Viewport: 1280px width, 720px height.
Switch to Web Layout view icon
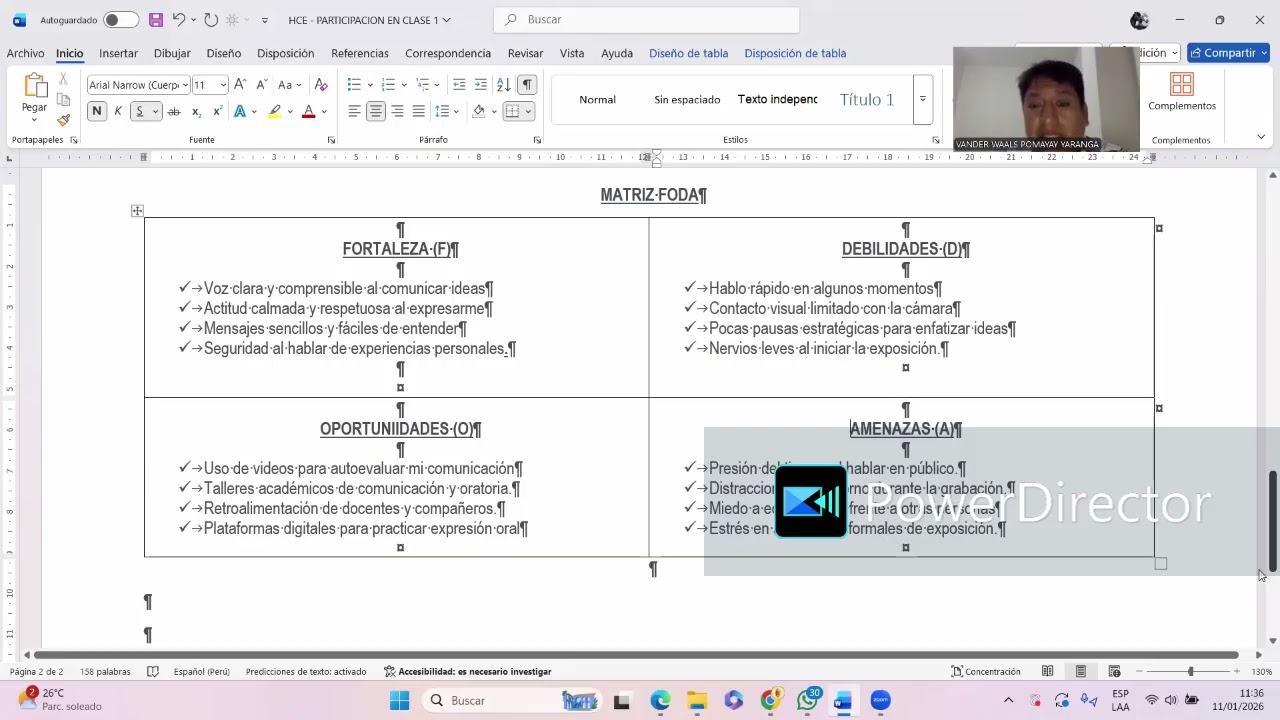point(1114,672)
